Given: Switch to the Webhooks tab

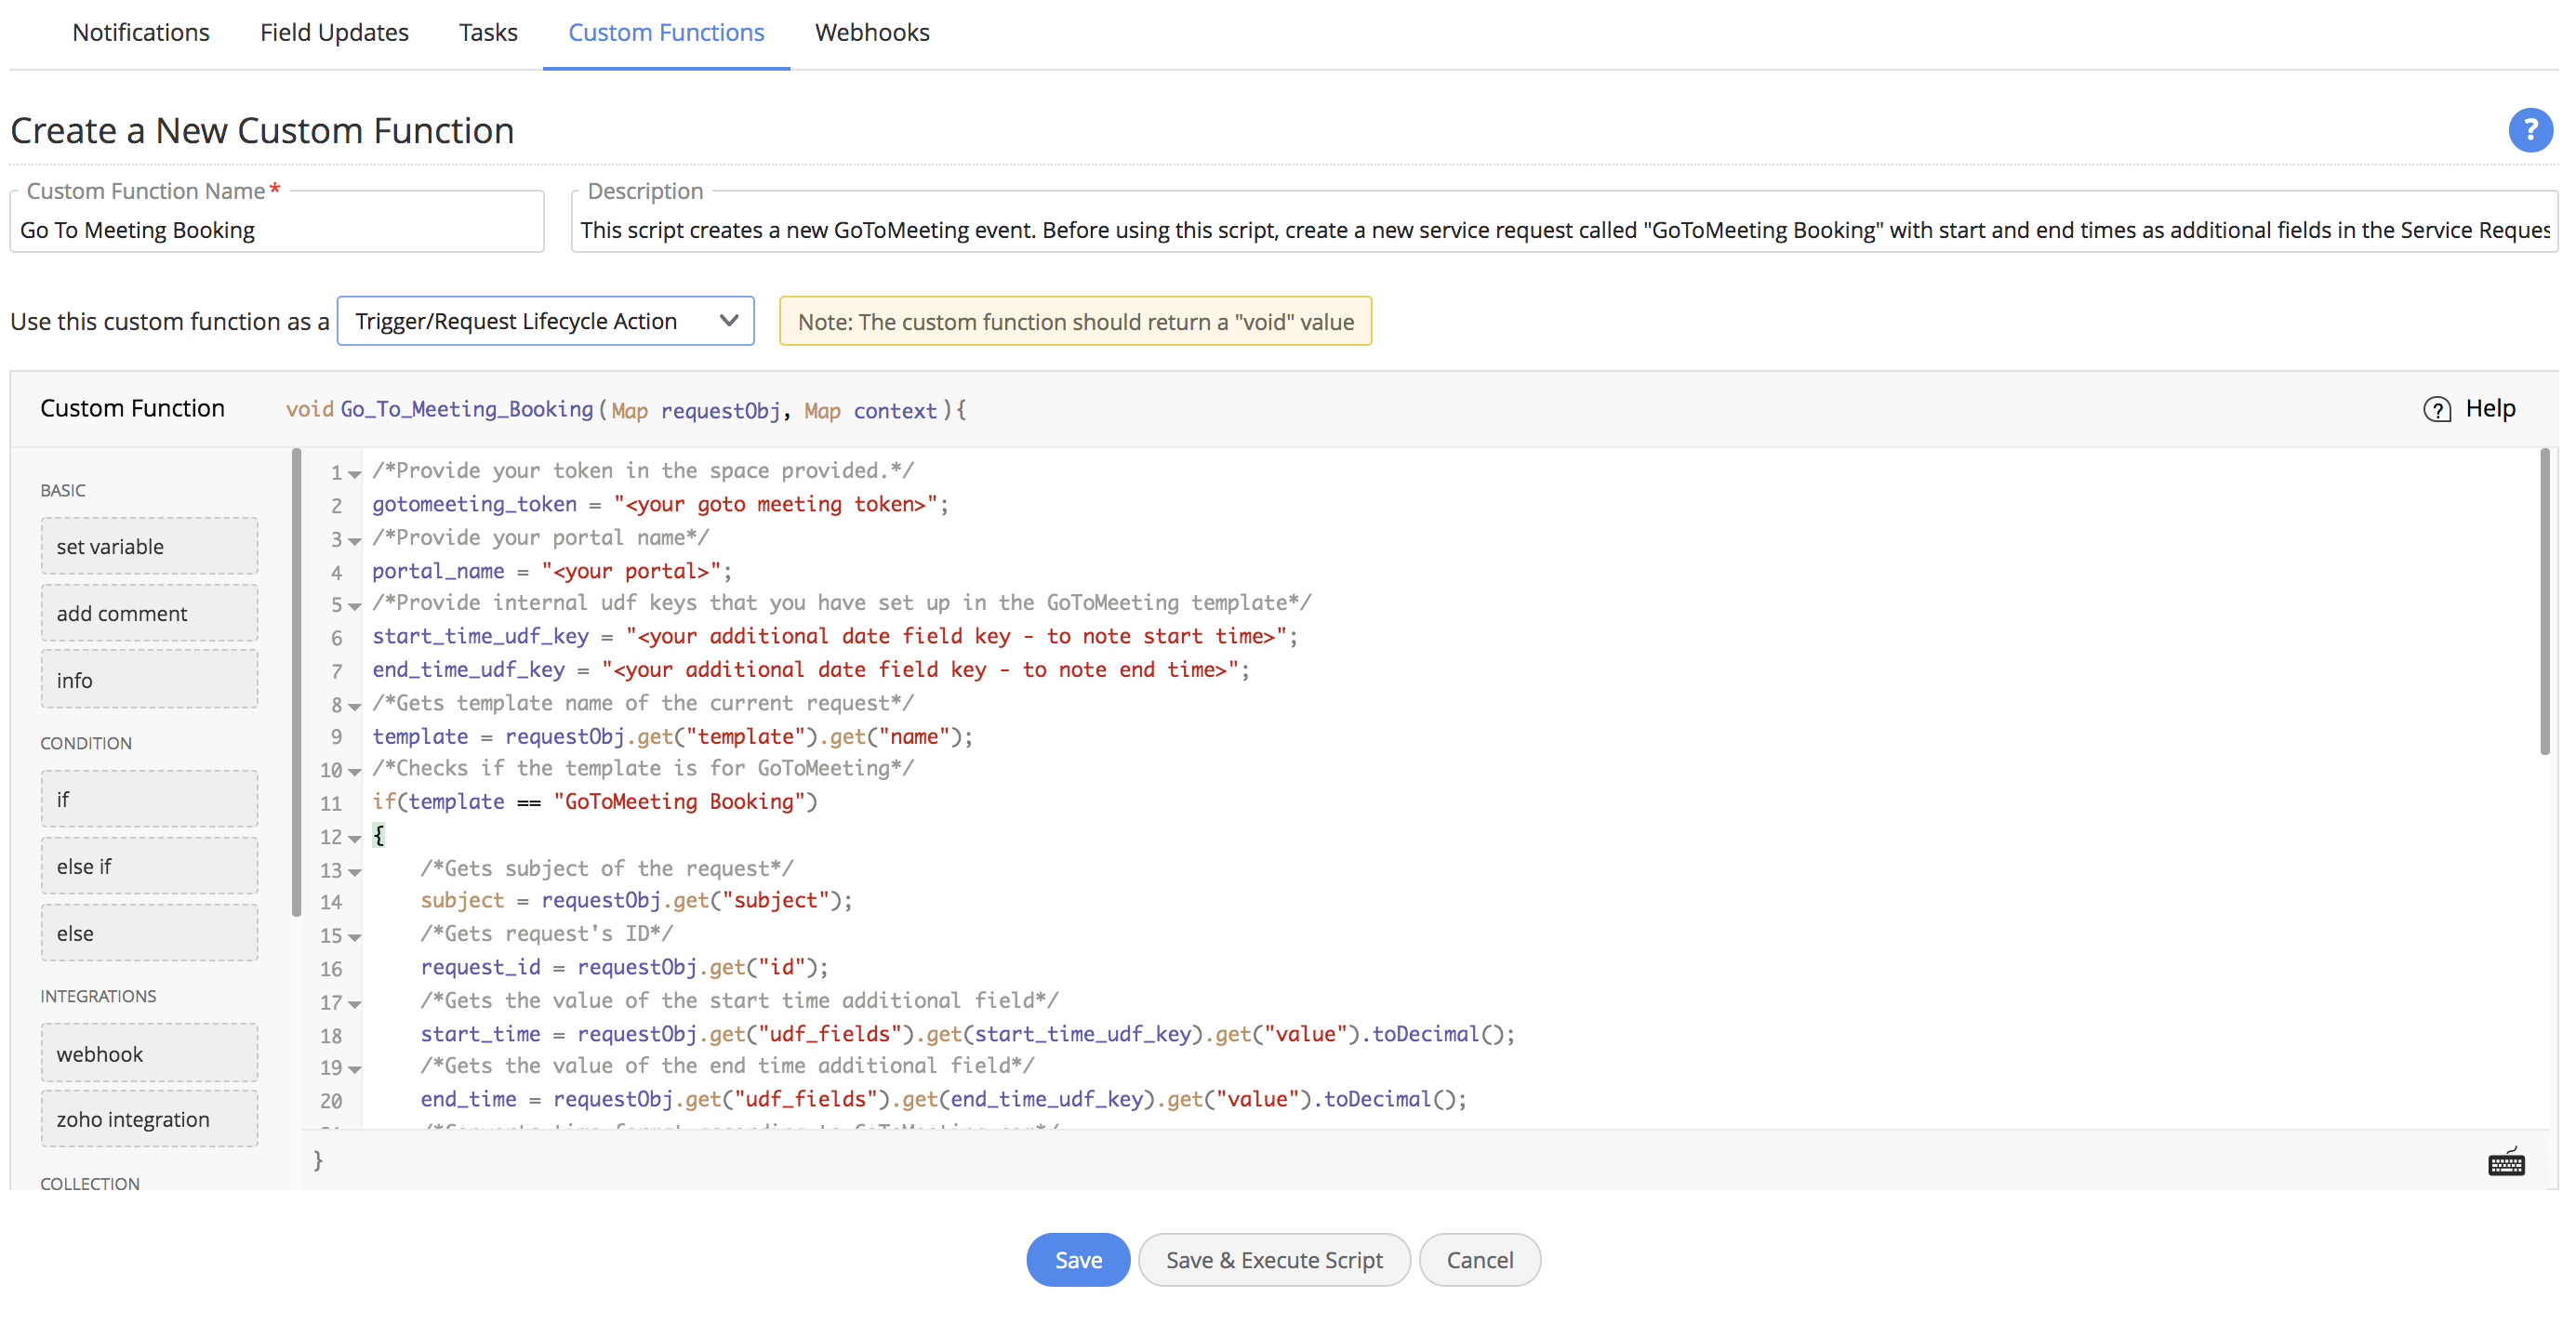Looking at the screenshot, I should coord(871,33).
